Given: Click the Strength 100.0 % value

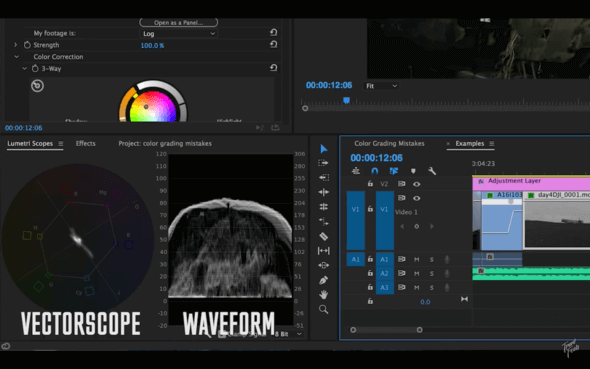Looking at the screenshot, I should point(152,46).
